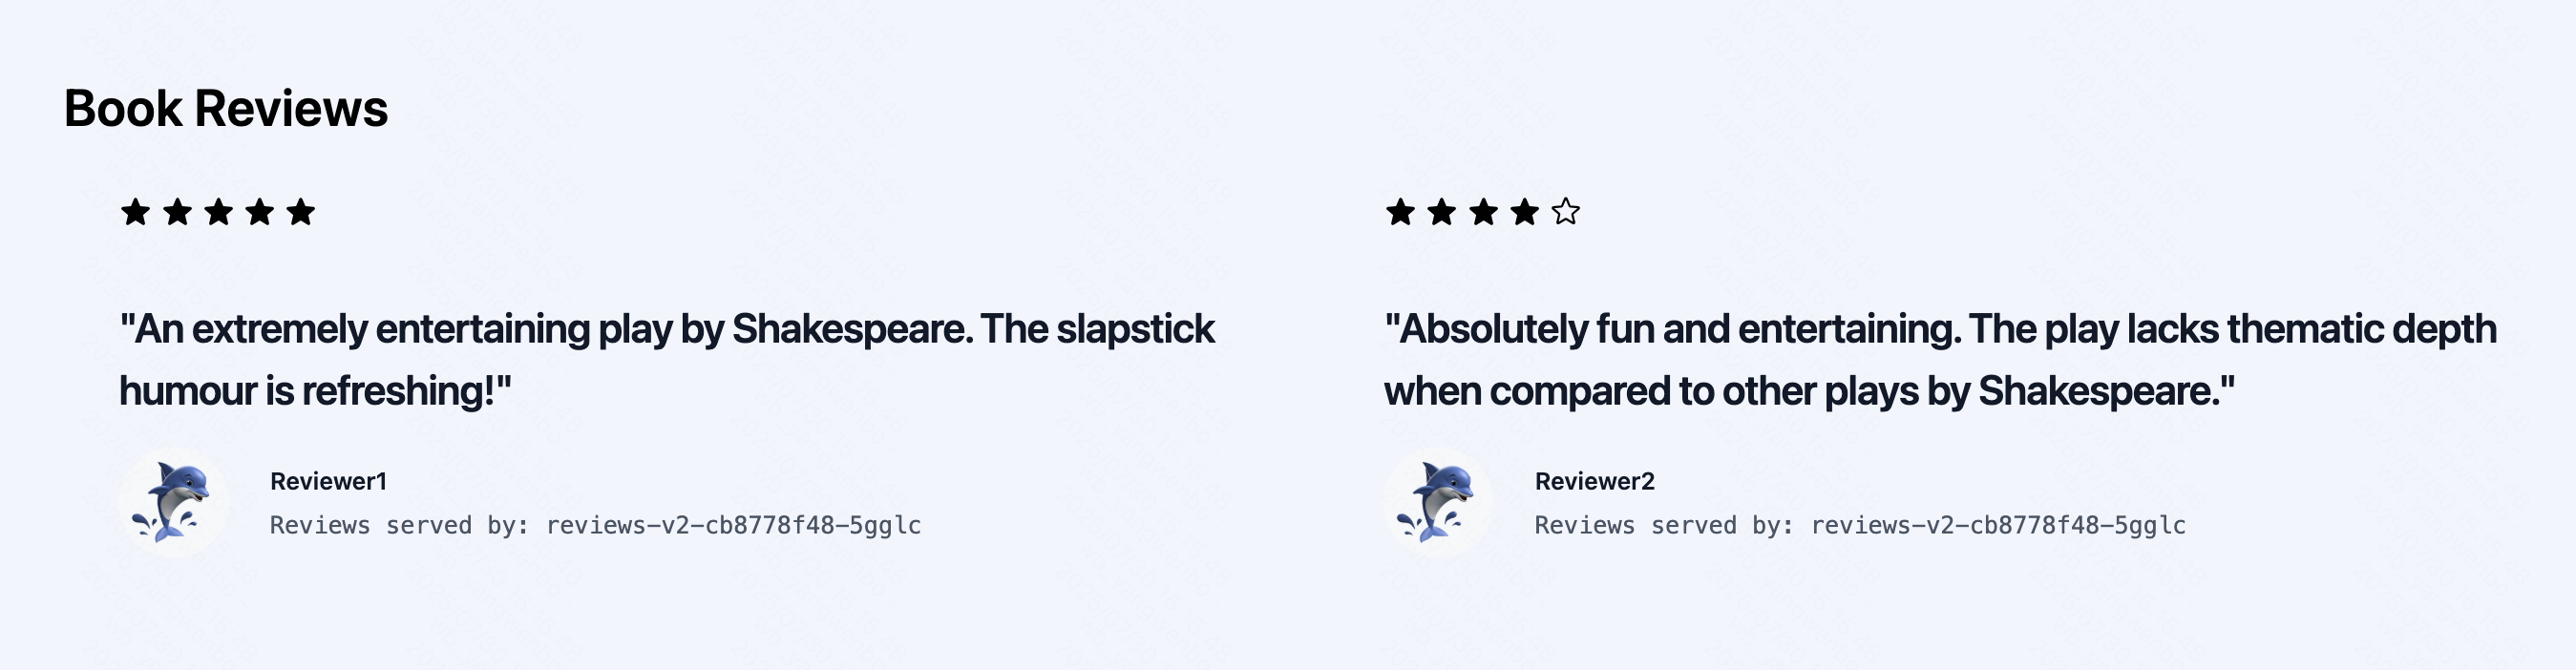
Task: Click the Book Reviews heading
Action: [x=226, y=108]
